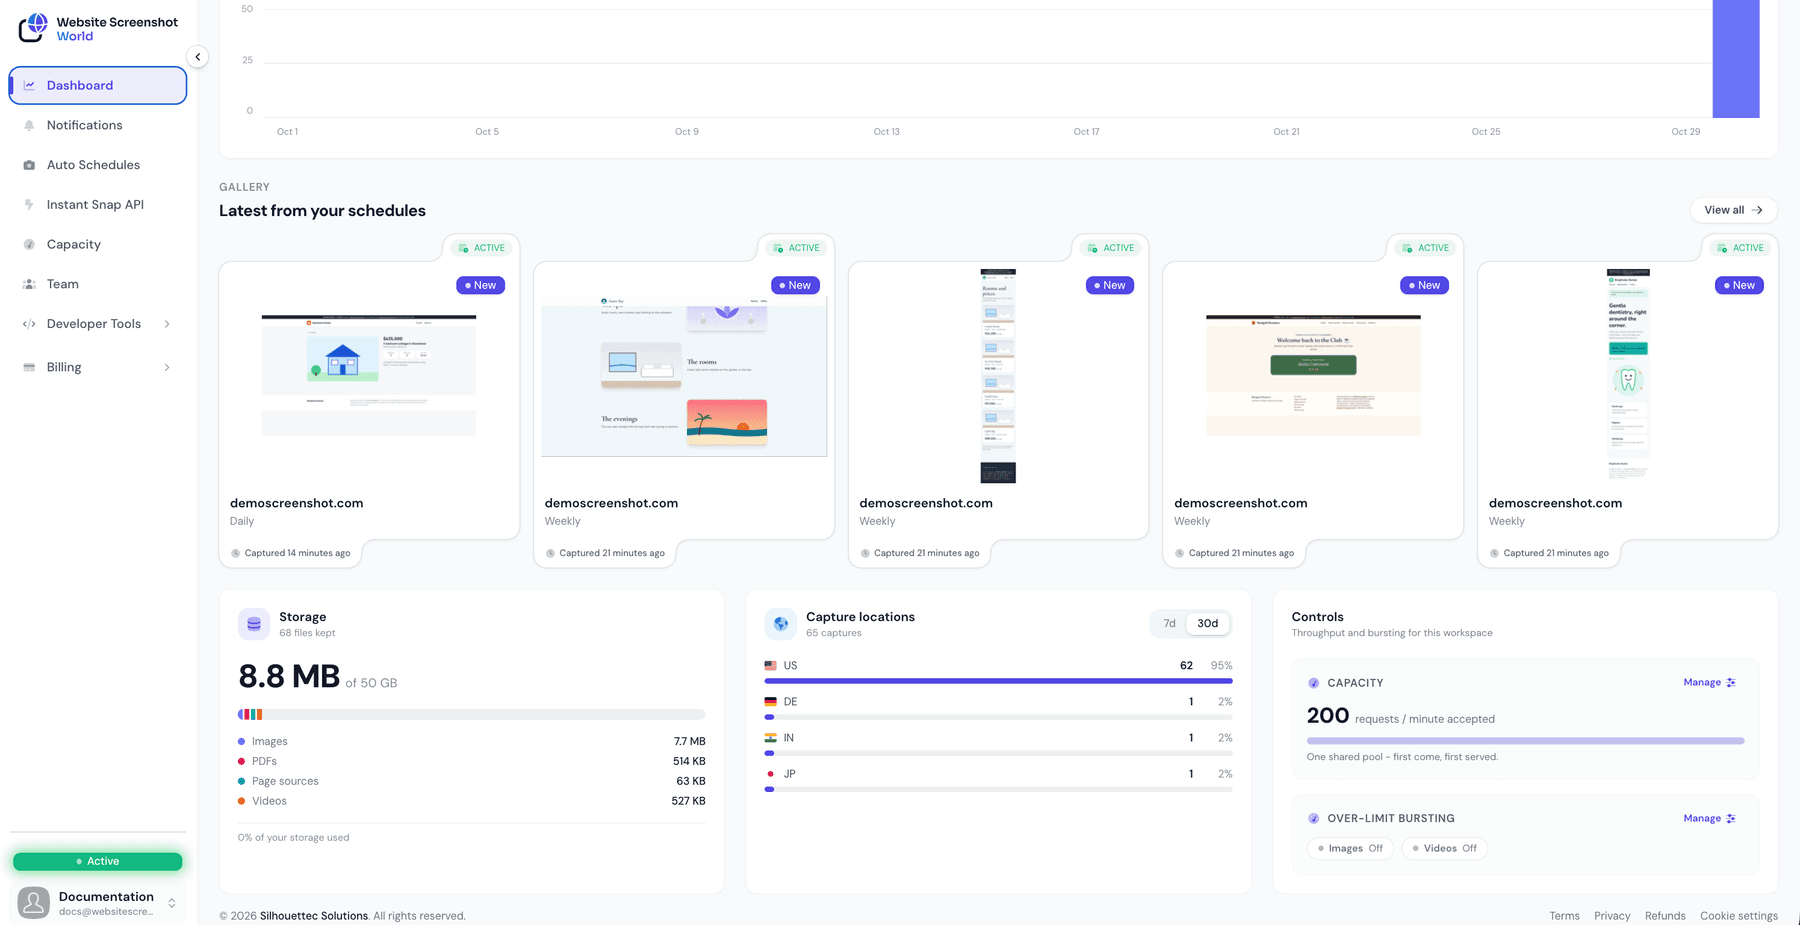Open the Documentation account switcher chevrons
Screen dimensions: 1800x925
coord(172,903)
